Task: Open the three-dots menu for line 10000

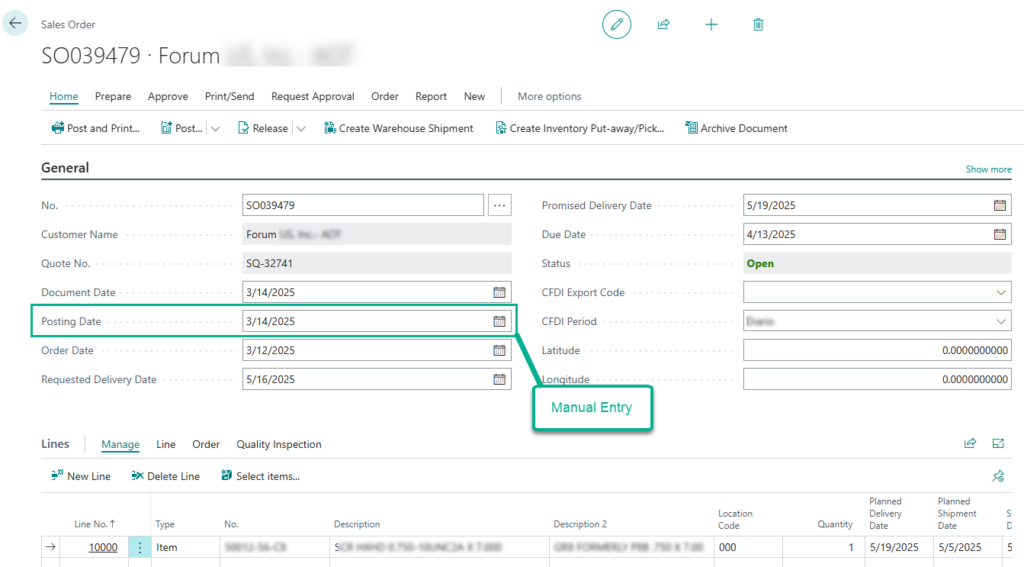Action: click(x=139, y=547)
